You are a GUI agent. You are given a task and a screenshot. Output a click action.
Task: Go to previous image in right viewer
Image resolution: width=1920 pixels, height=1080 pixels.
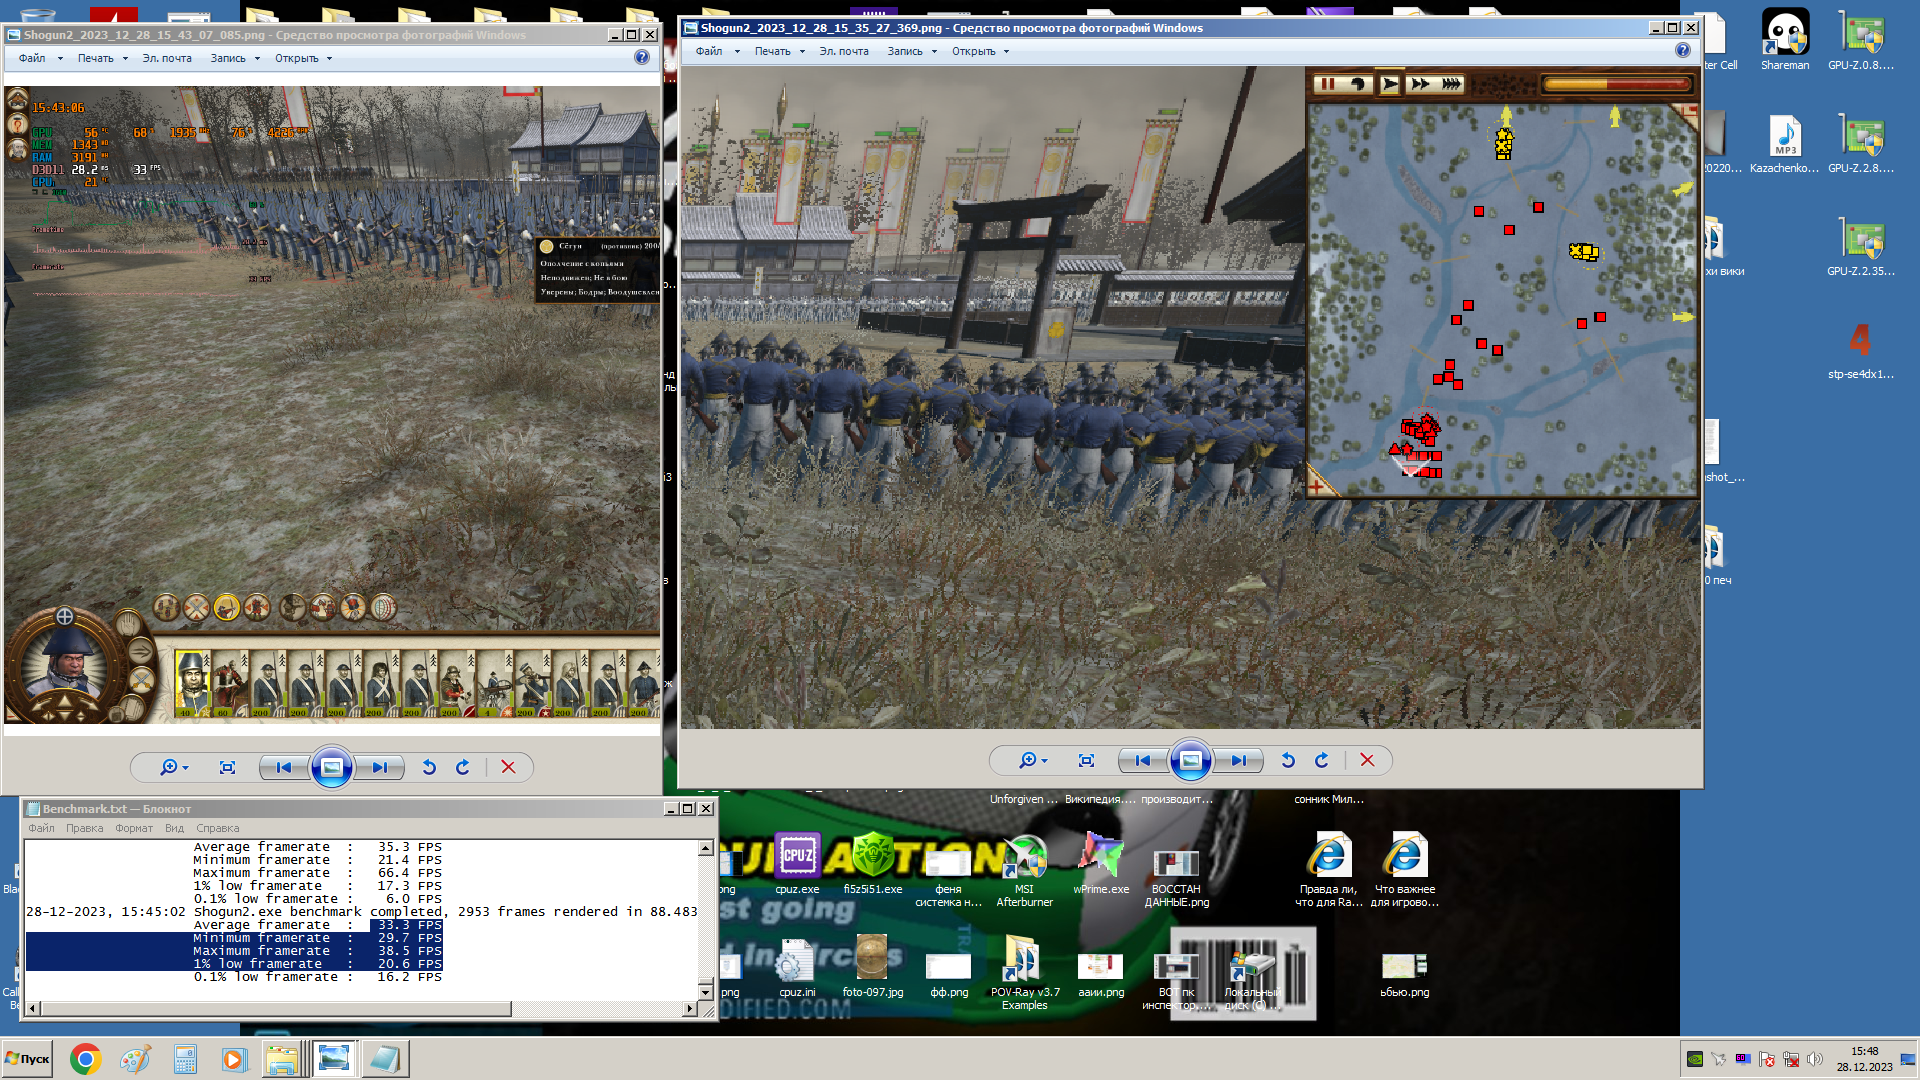(1142, 761)
